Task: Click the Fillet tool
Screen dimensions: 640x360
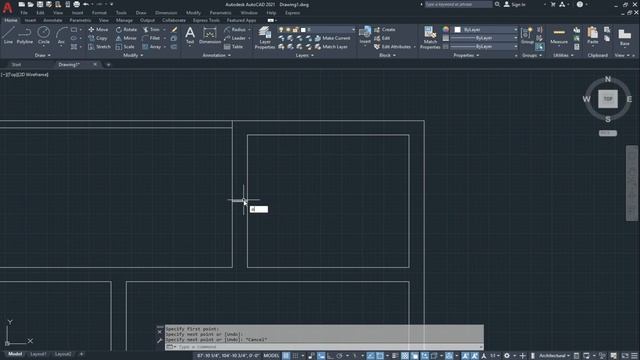Action: [x=151, y=38]
